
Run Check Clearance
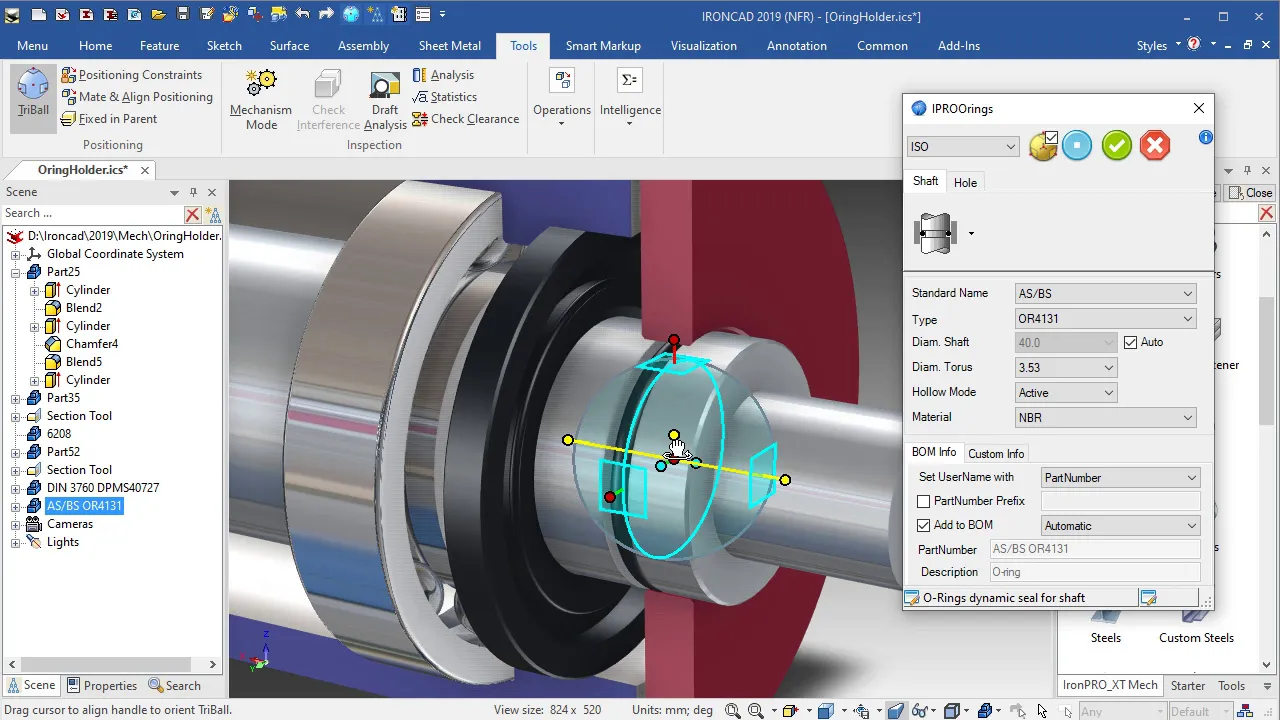466,119
